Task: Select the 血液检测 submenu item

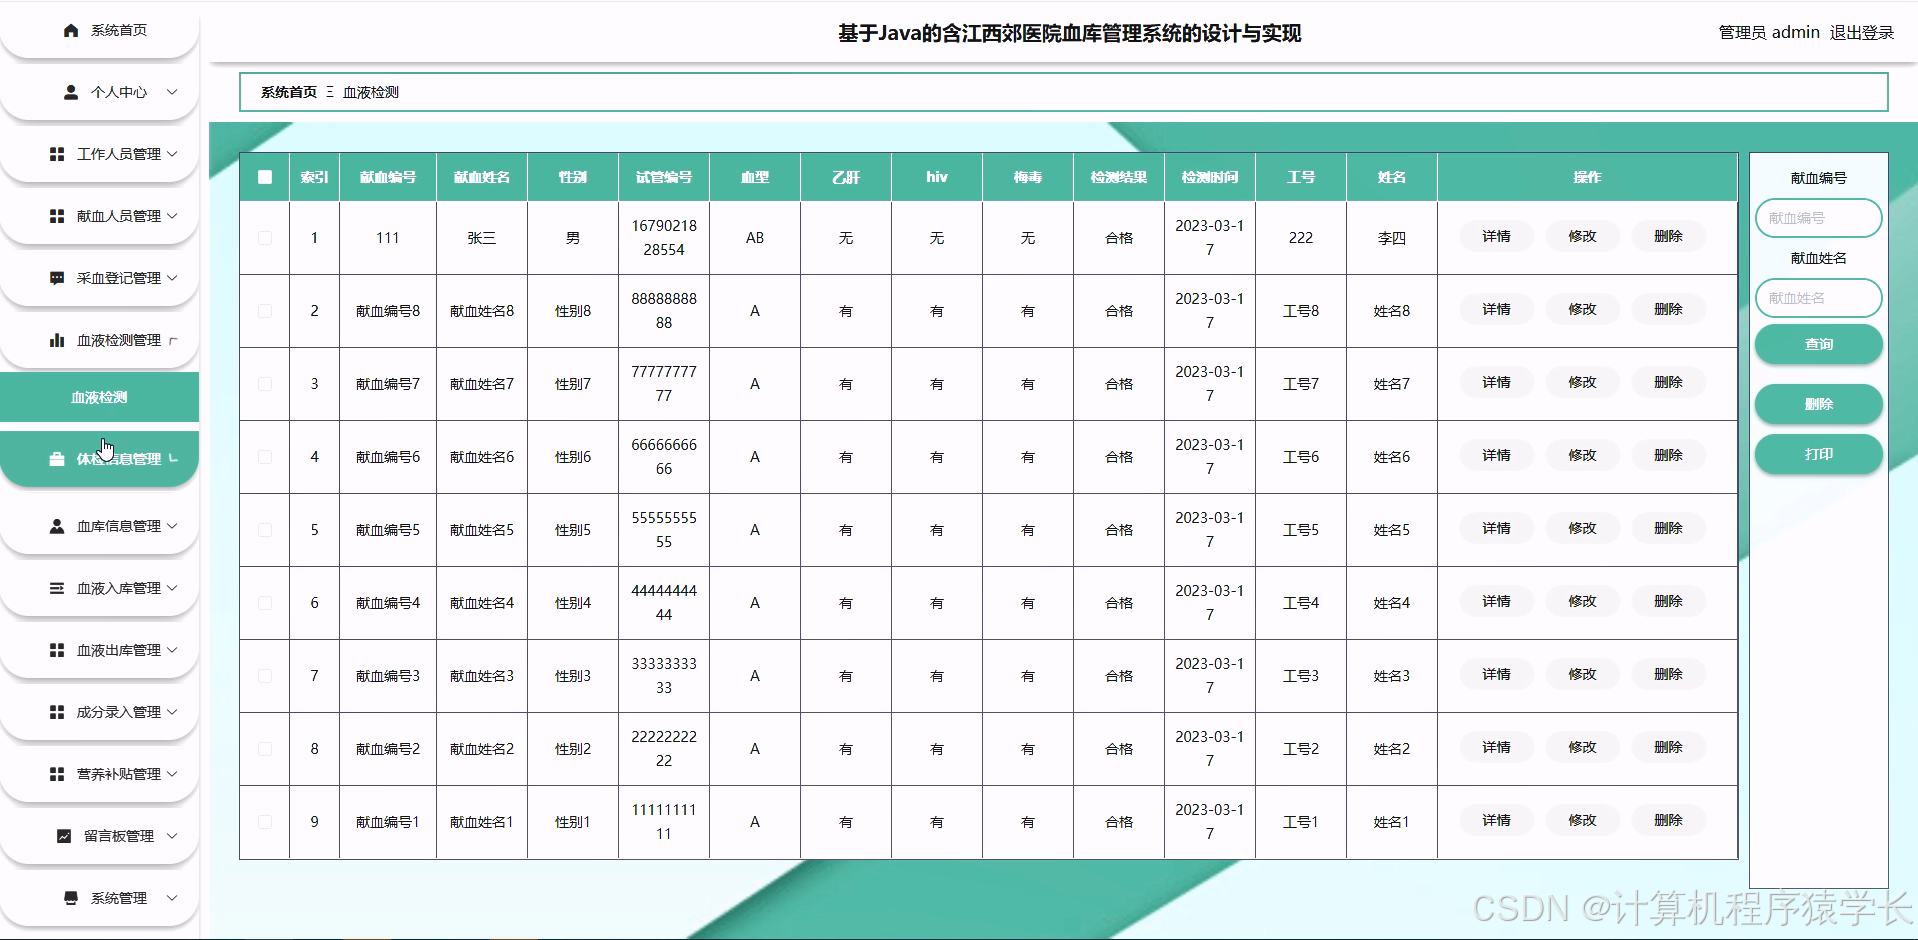Action: 99,397
